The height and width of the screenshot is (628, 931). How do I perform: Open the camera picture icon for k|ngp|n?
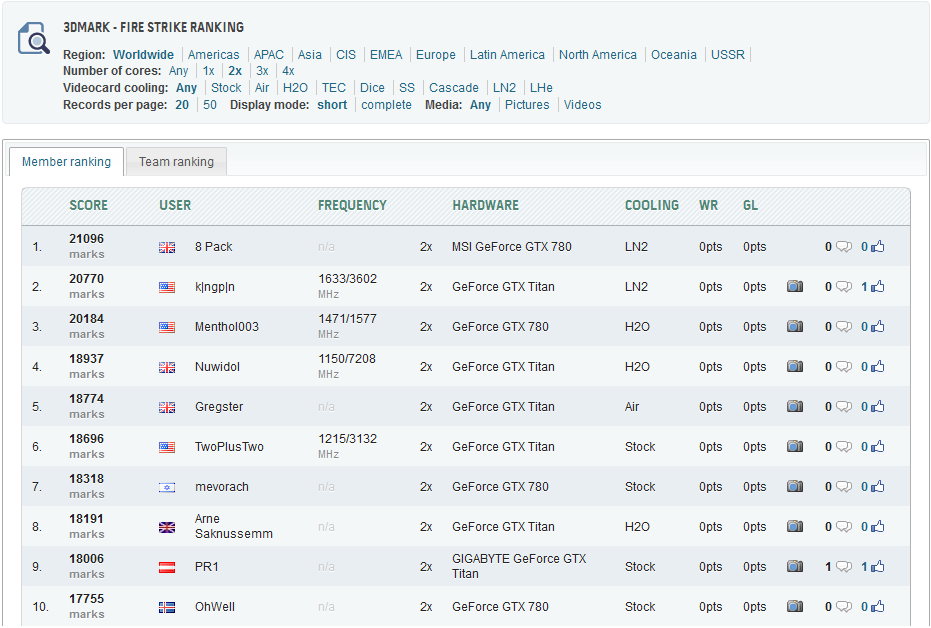click(795, 287)
